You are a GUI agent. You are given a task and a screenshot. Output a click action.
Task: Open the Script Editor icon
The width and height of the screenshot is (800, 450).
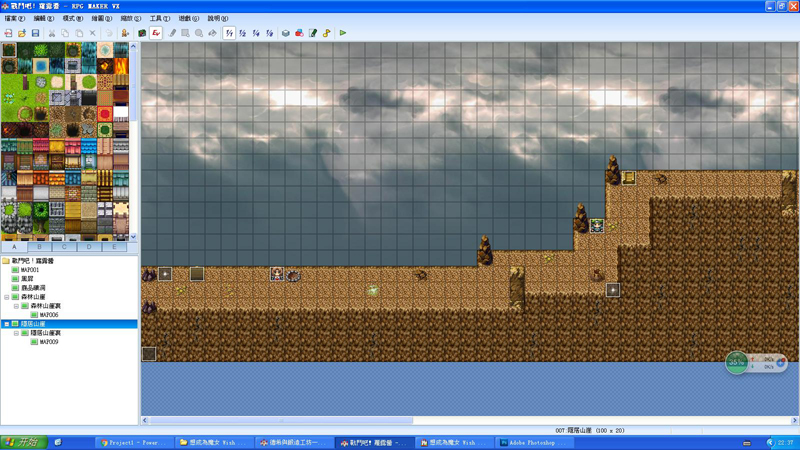(313, 33)
